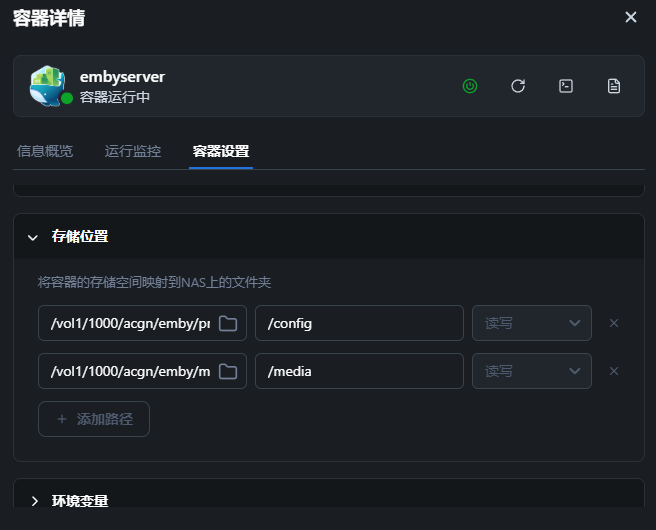Viewport: 656px width, 530px height.
Task: Switch to the 运行监控 tab
Action: point(133,151)
